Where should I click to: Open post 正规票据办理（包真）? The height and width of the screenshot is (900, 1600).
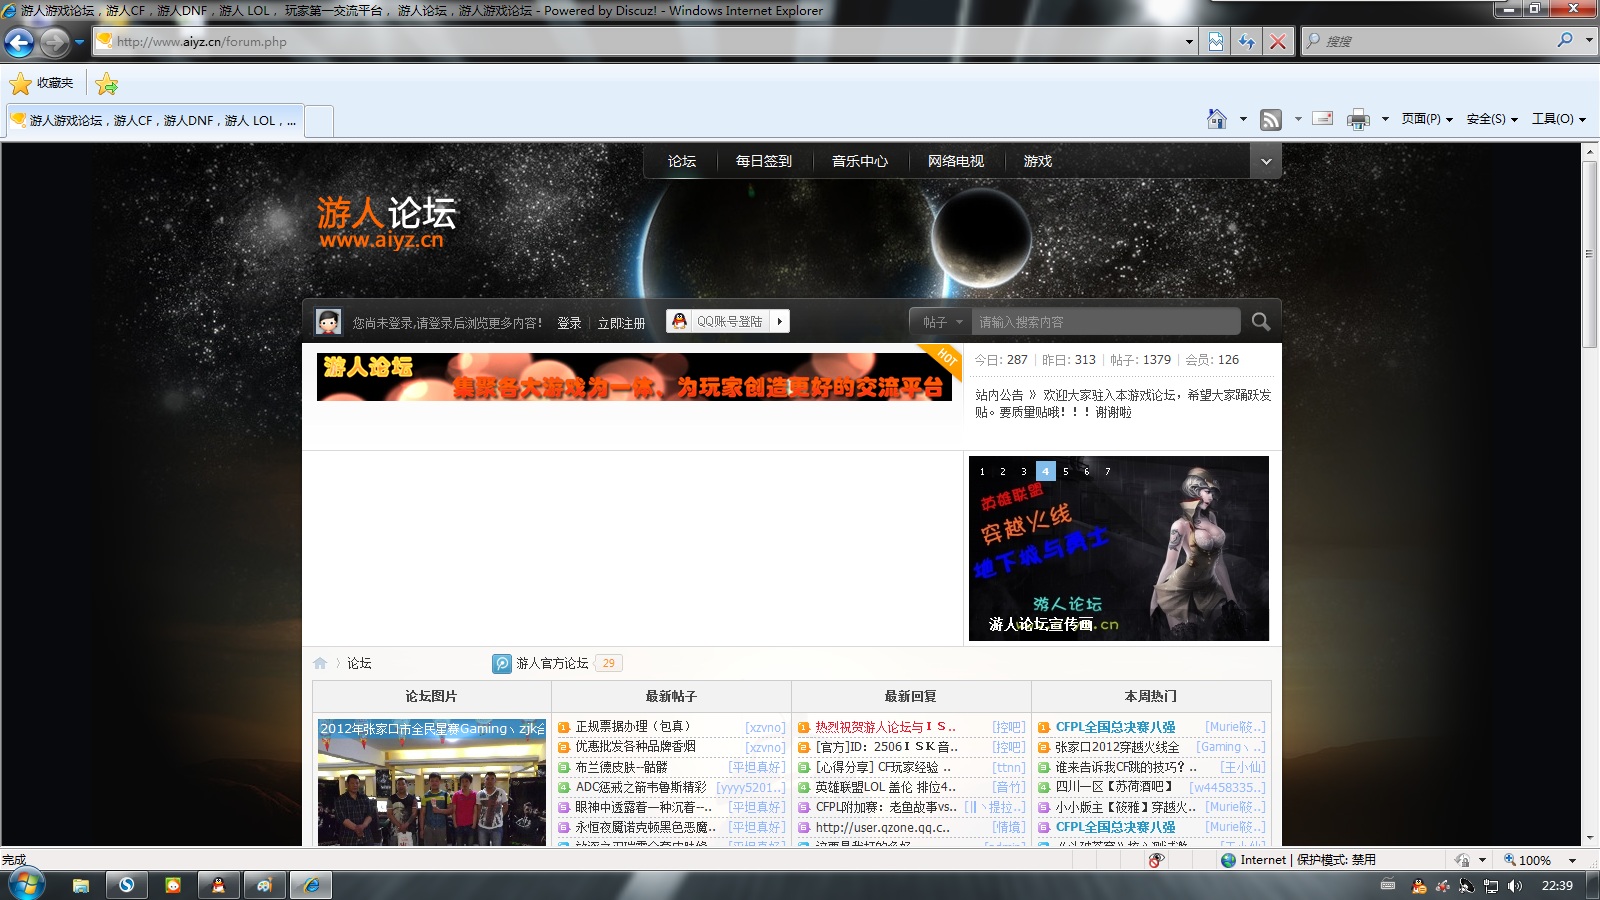[x=632, y=727]
